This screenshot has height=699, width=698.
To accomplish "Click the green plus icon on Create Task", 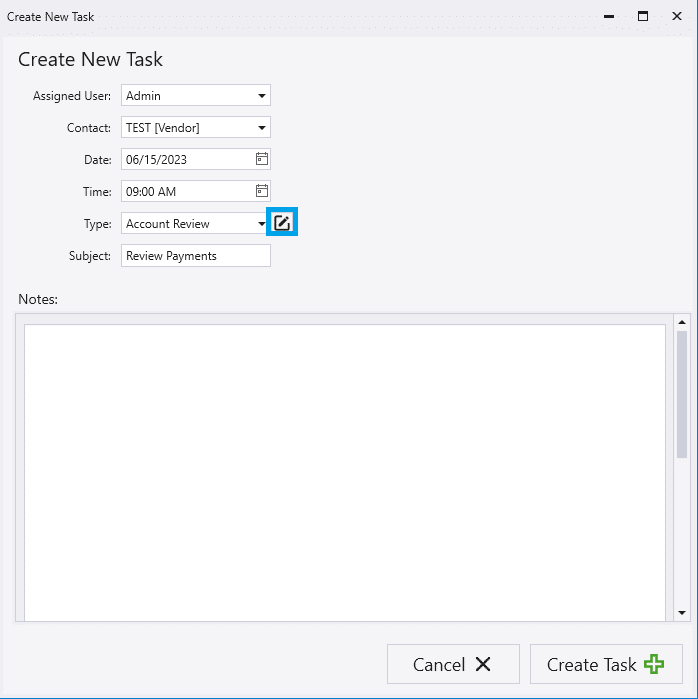I will tap(654, 664).
